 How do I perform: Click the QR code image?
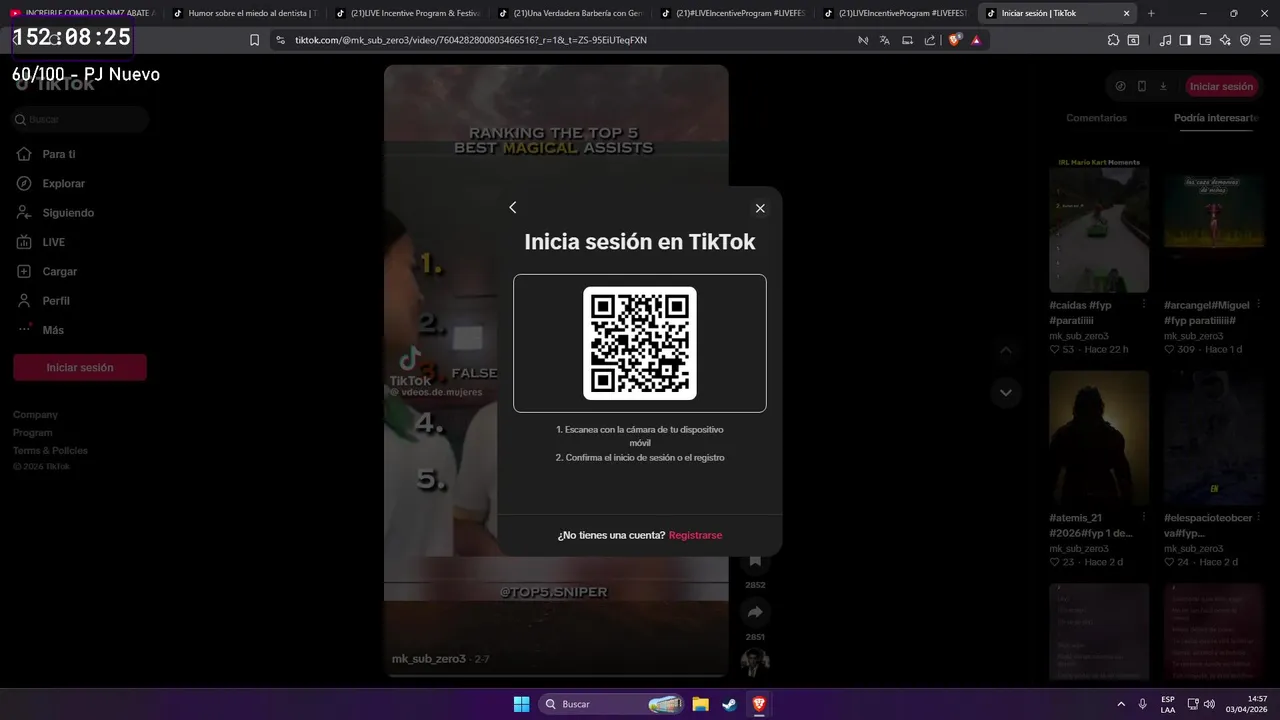tap(640, 343)
